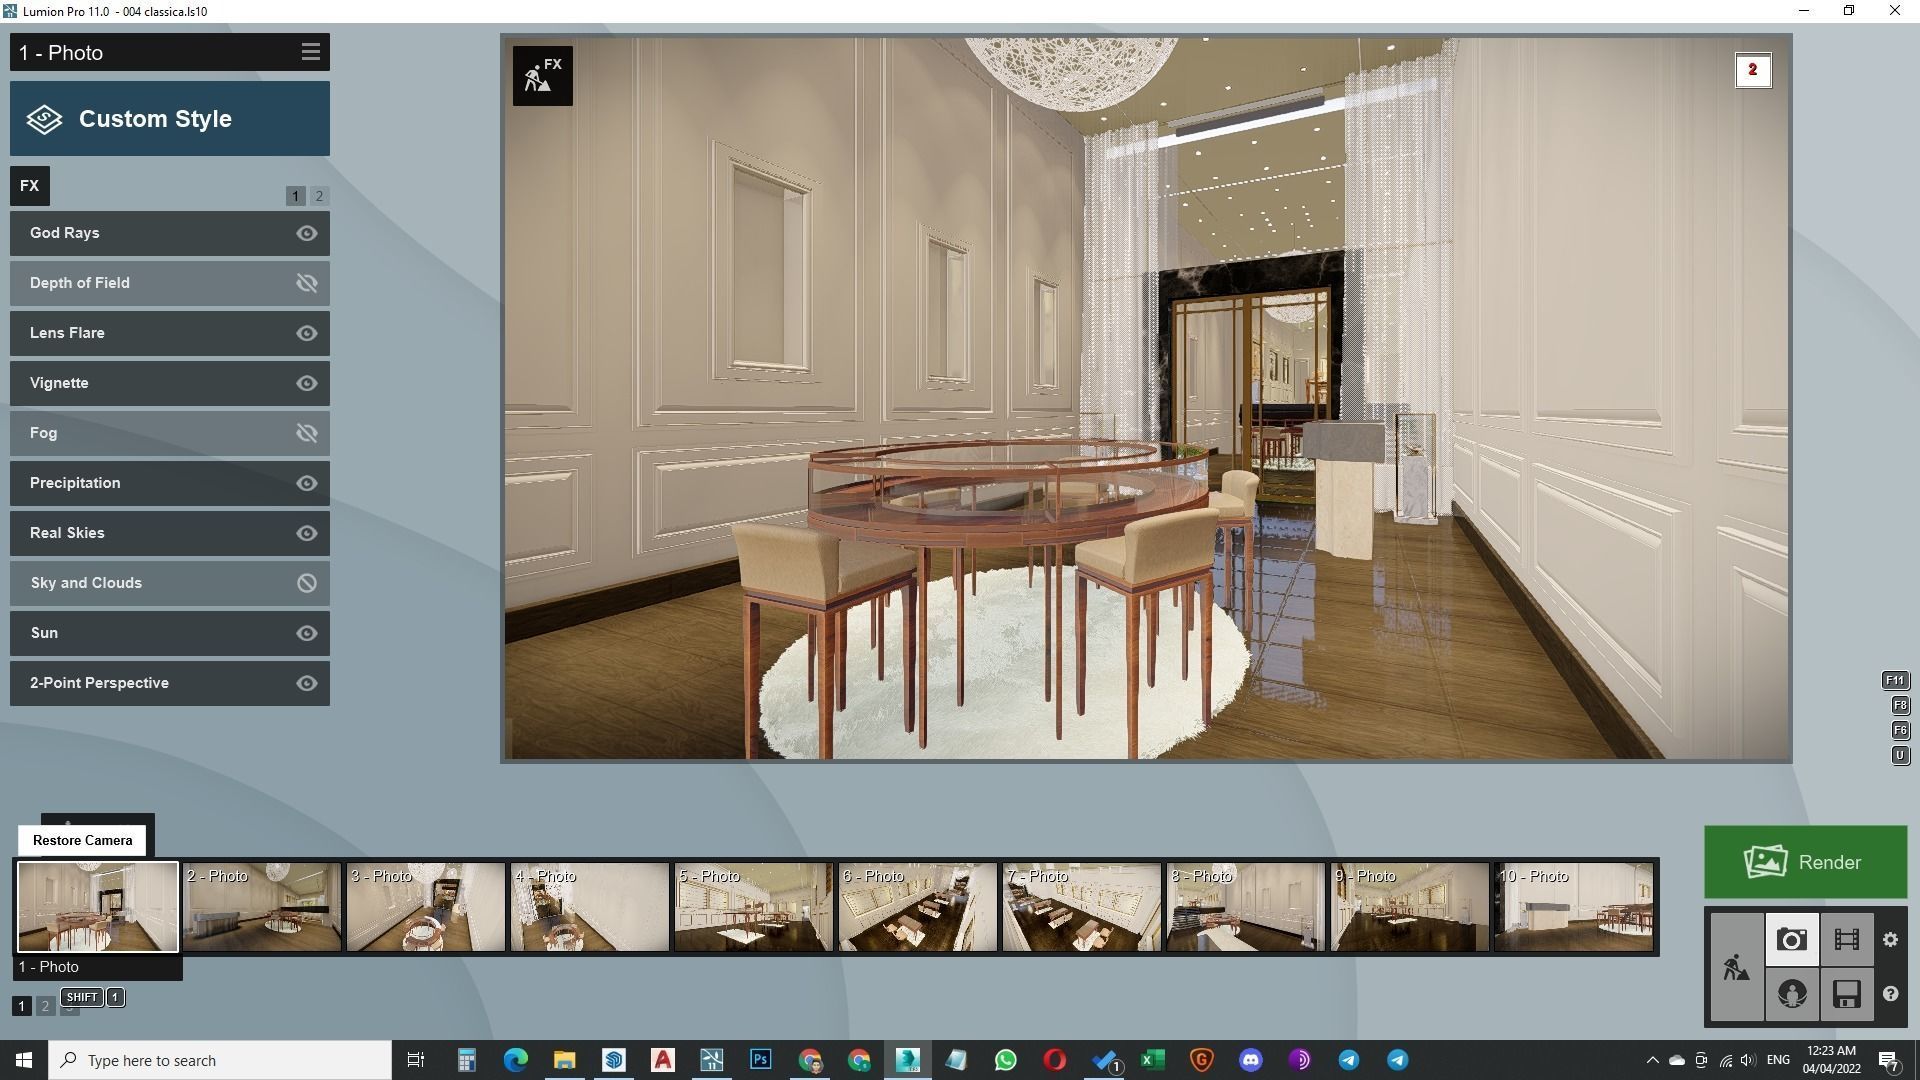Toggle Real Skies effect visibility
The width and height of the screenshot is (1920, 1080).
[x=307, y=533]
